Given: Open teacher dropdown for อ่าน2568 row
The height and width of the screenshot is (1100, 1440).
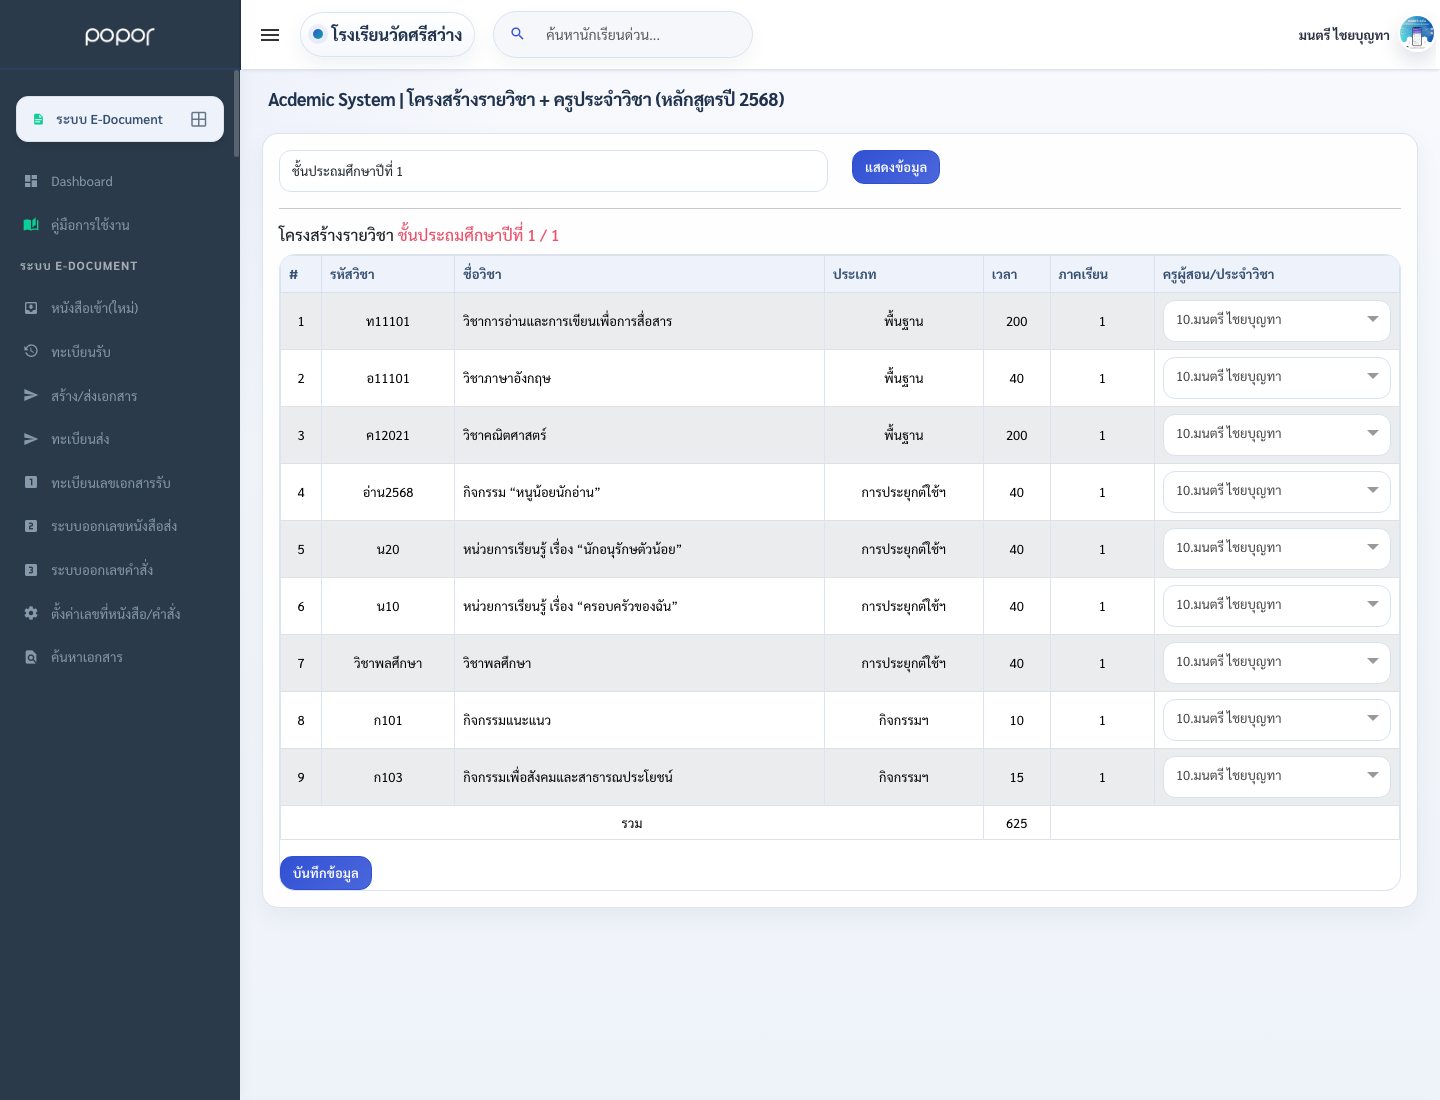Looking at the screenshot, I should pos(1276,492).
